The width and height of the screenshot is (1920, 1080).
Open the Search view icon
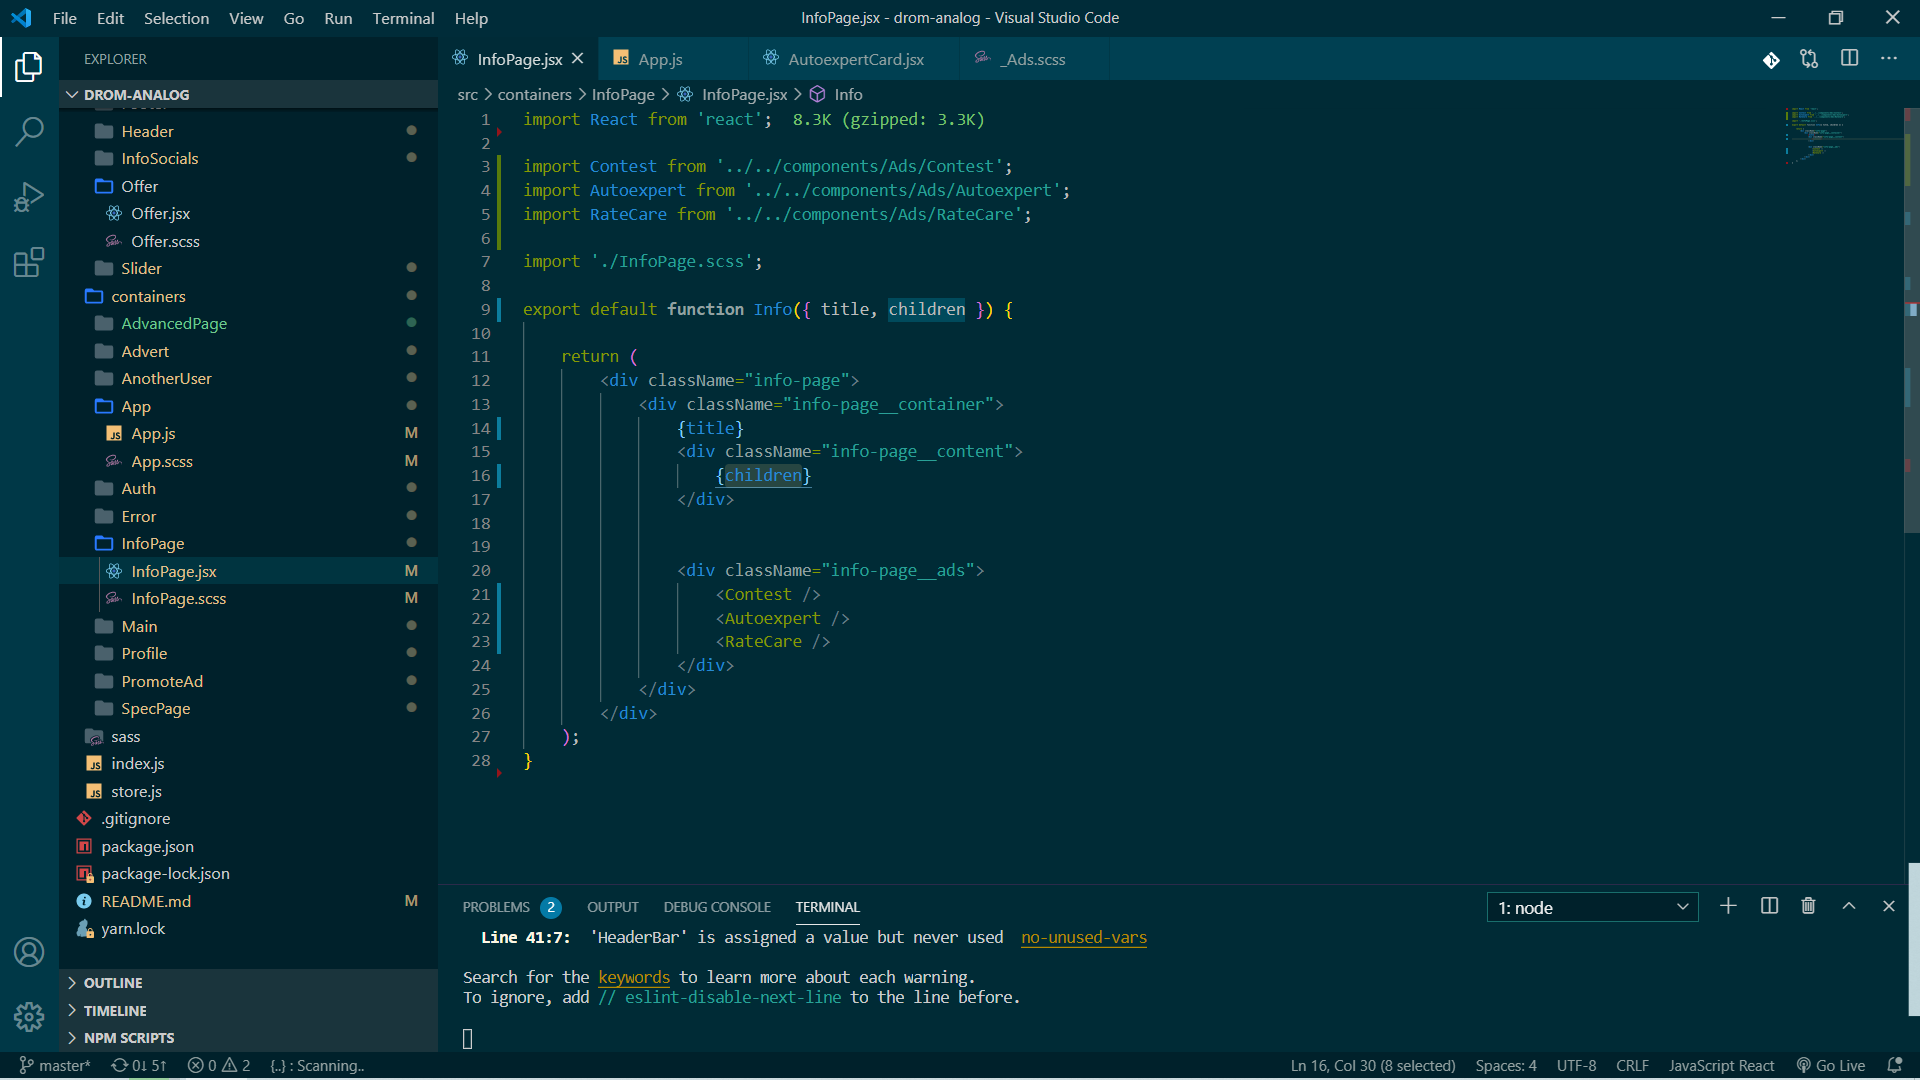pyautogui.click(x=29, y=131)
